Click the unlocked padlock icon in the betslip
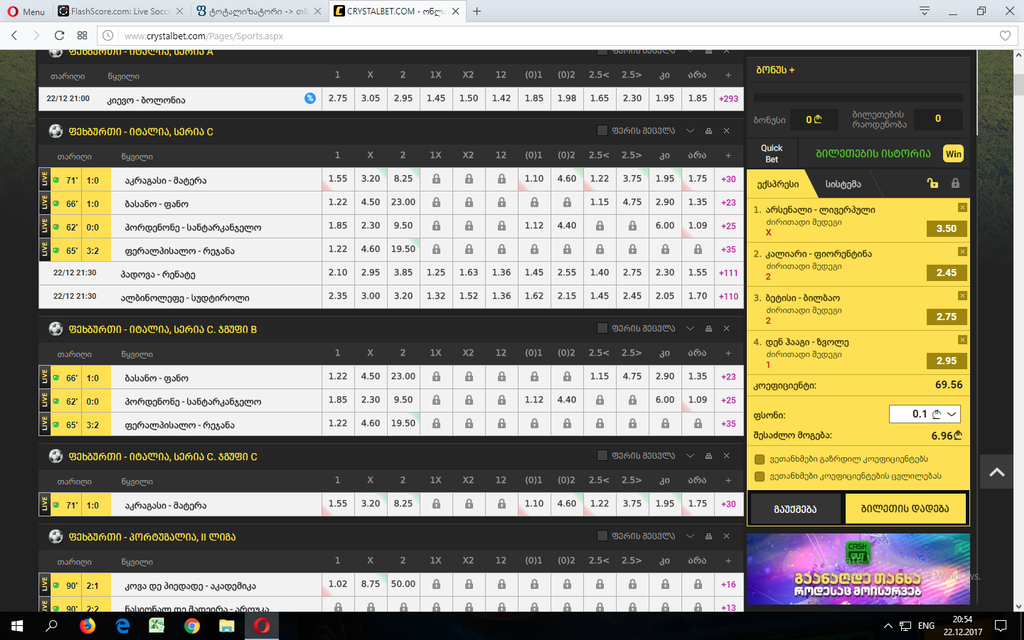 [x=932, y=183]
